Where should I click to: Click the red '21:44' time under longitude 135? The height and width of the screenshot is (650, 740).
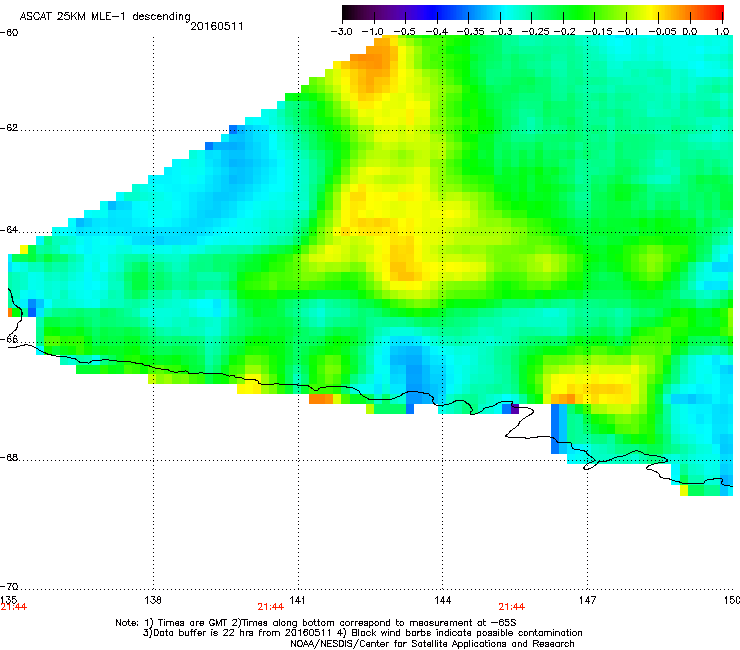14,607
